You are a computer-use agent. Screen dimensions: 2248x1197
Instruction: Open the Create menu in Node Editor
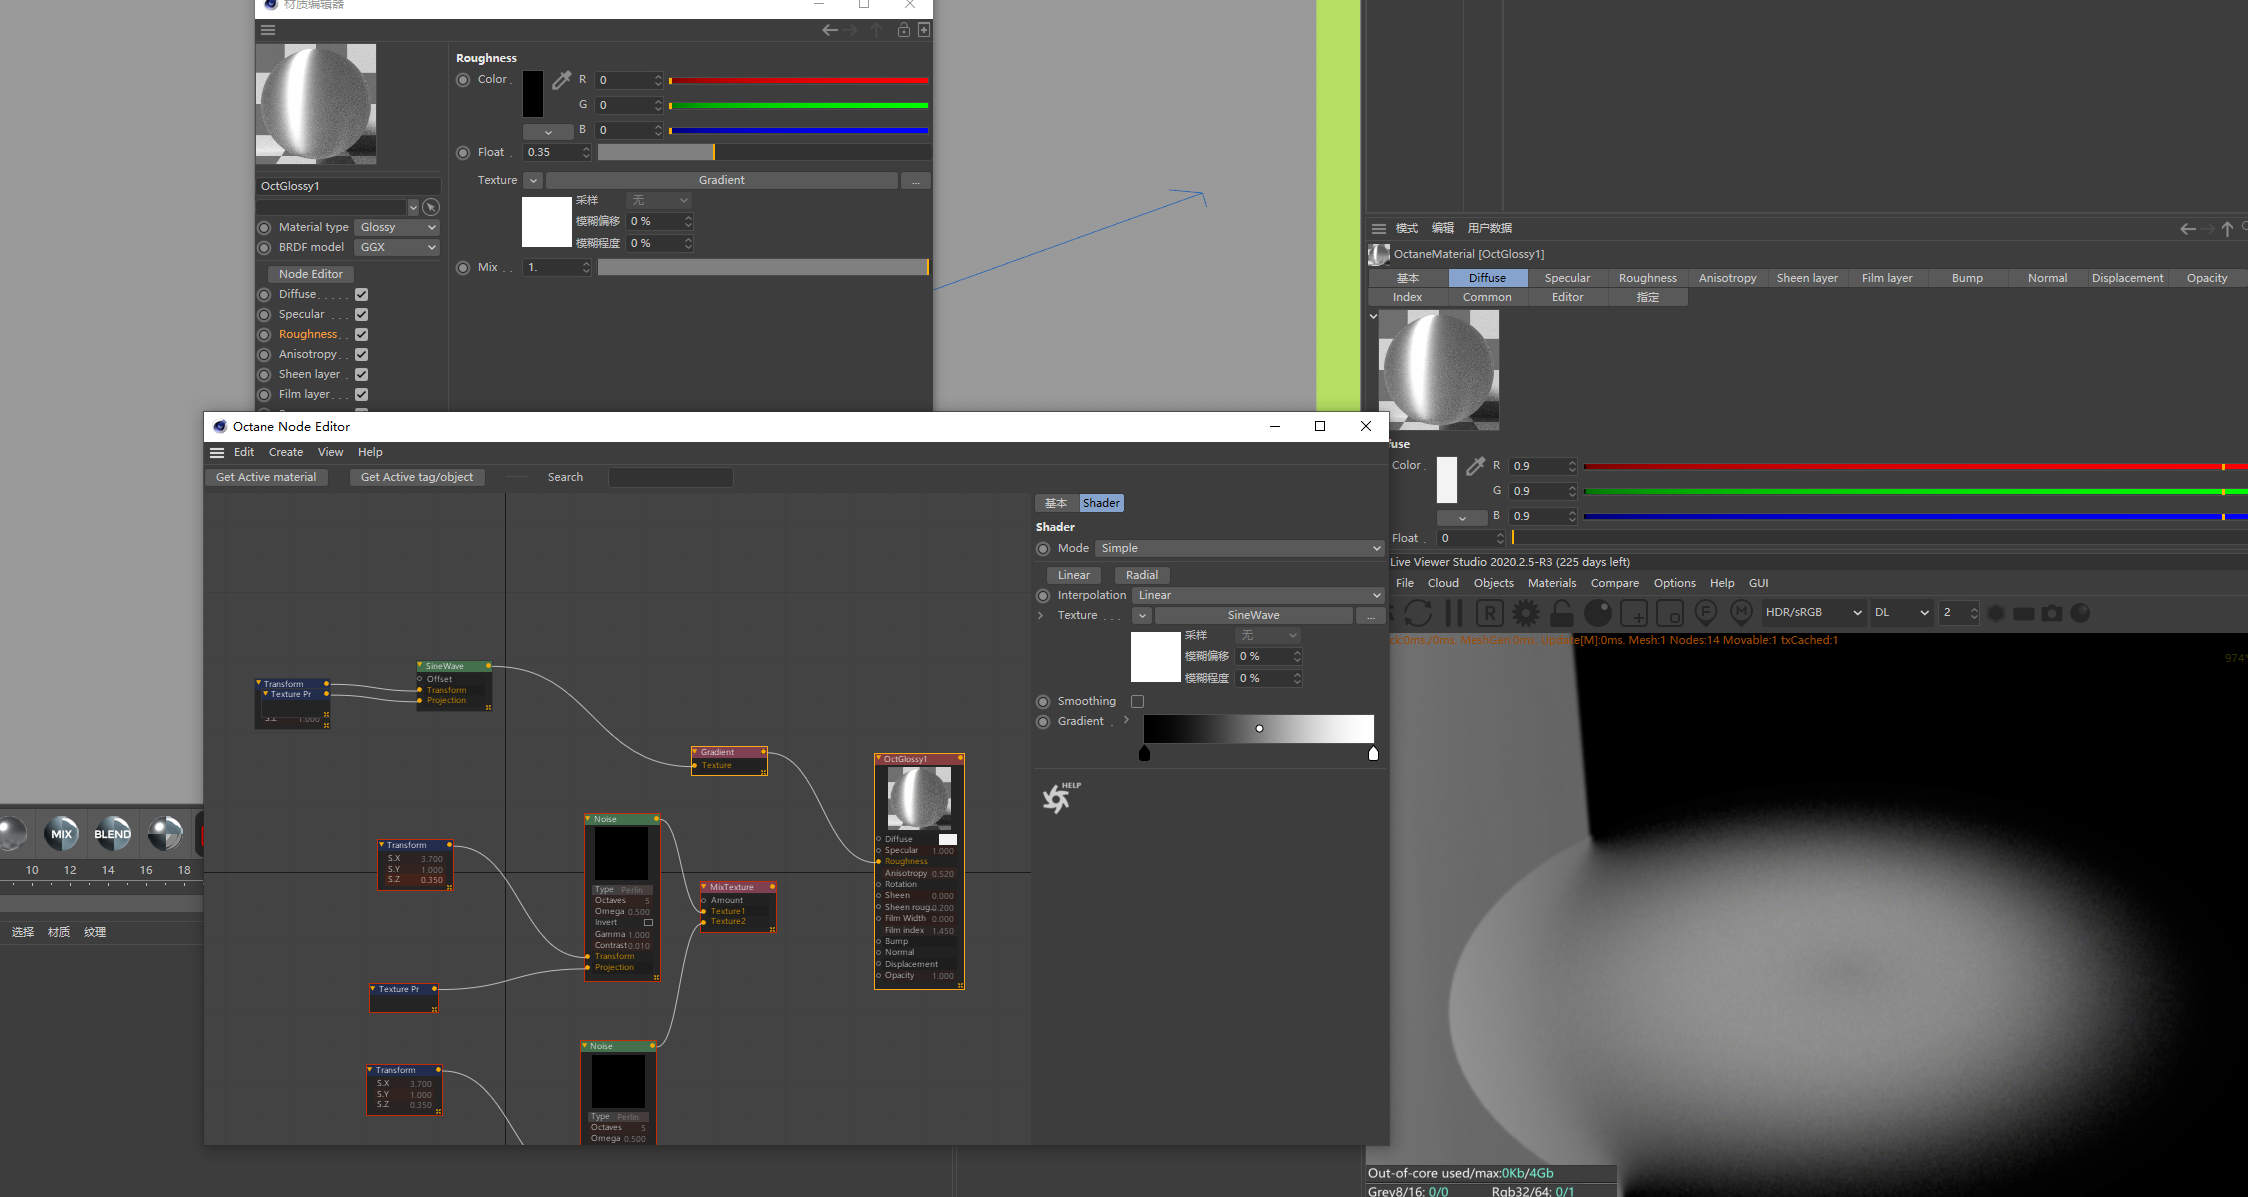coord(286,452)
